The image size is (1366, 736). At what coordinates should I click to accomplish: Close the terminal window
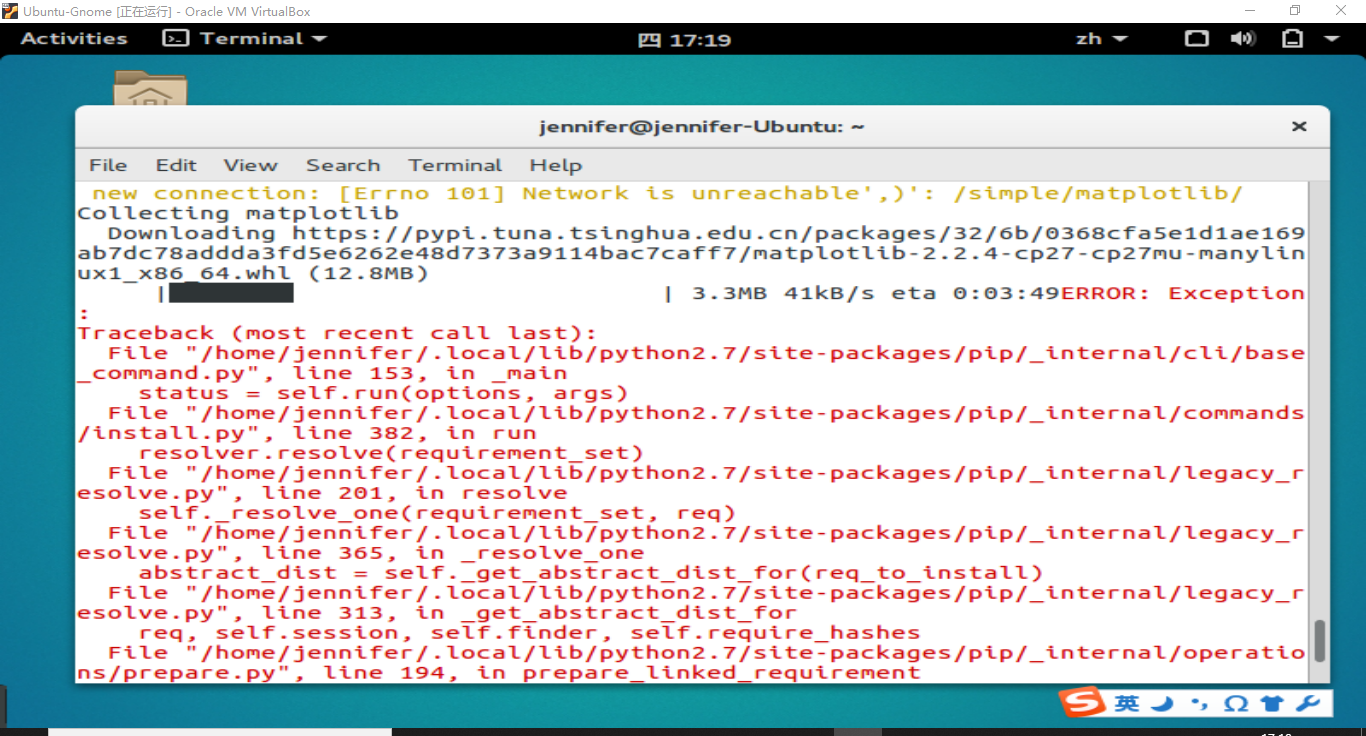click(1299, 127)
